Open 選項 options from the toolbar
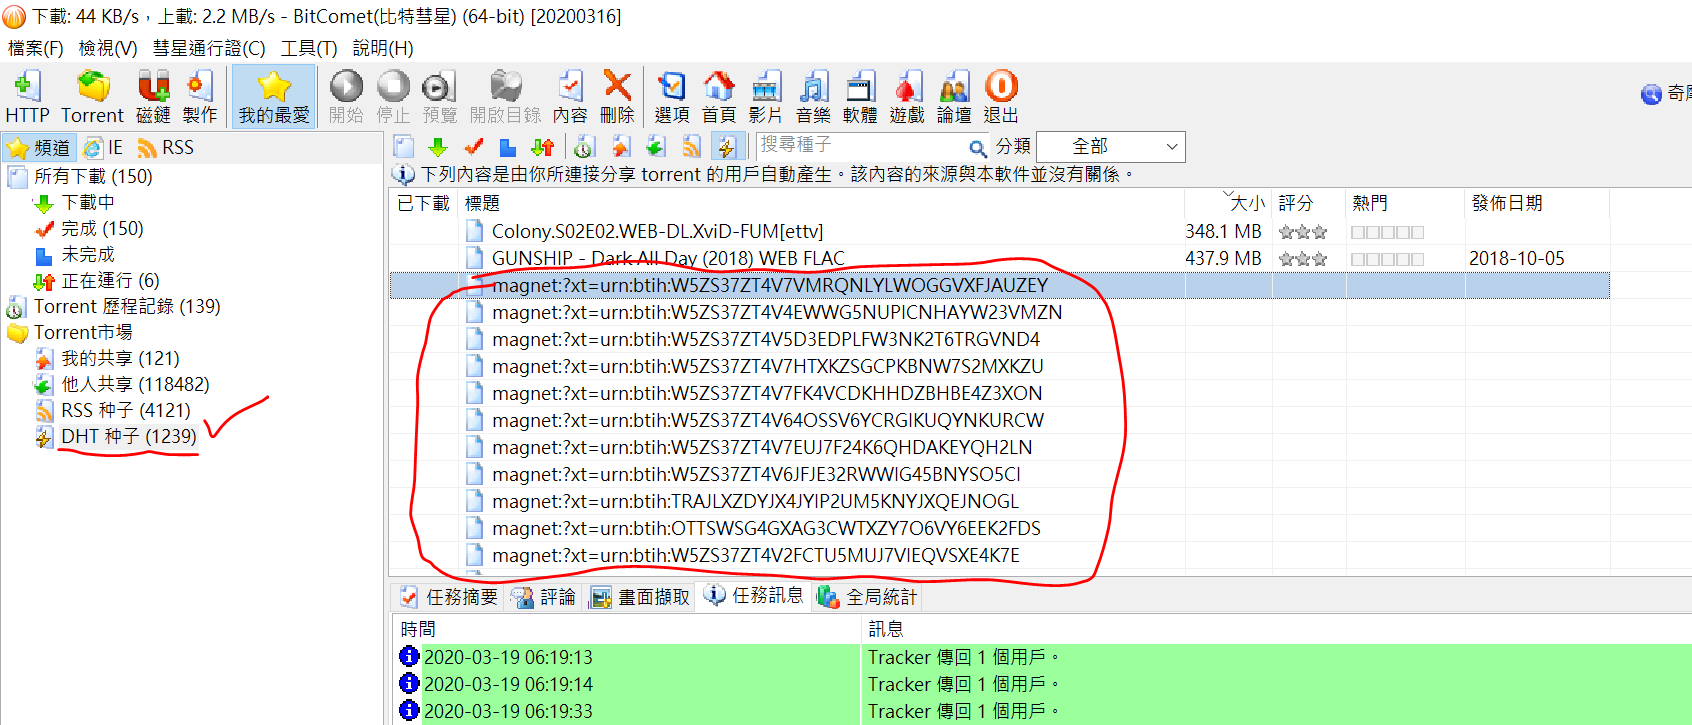The height and width of the screenshot is (725, 1692). tap(672, 97)
